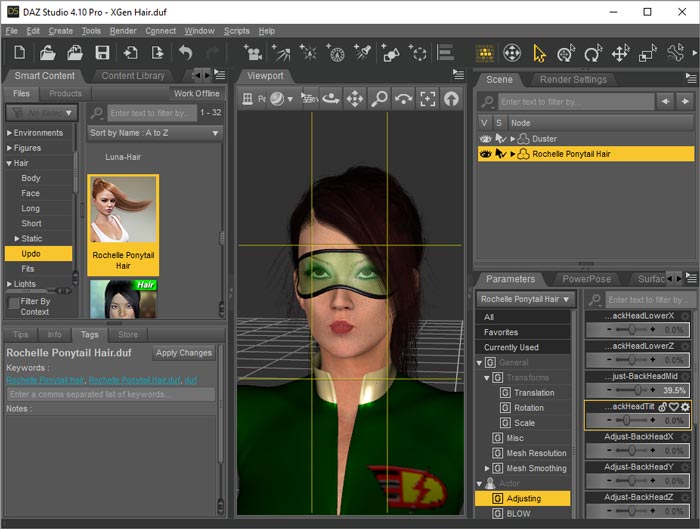The width and height of the screenshot is (700, 529).
Task: Toggle the Filter By Context checkbox
Action: [13, 303]
